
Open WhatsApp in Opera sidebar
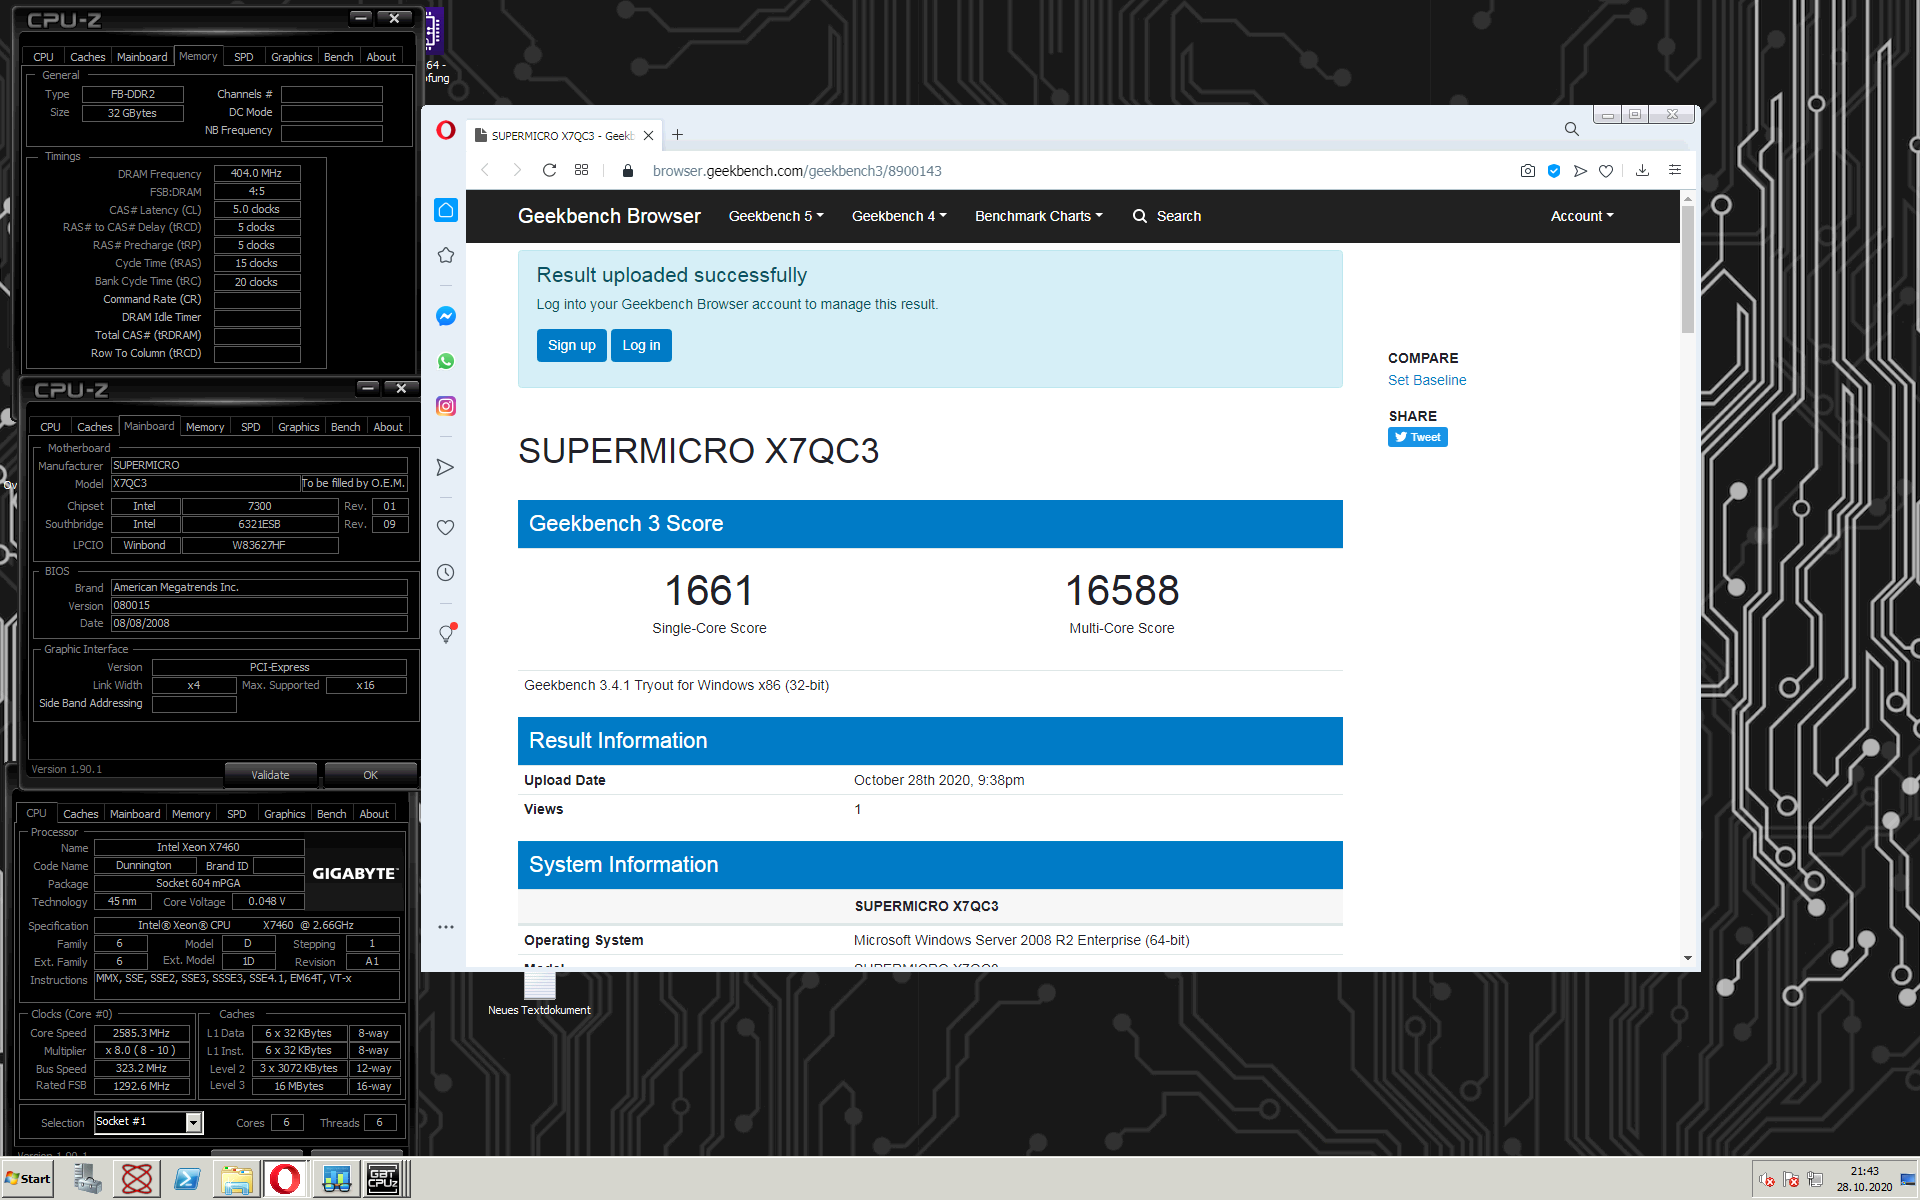[x=446, y=361]
